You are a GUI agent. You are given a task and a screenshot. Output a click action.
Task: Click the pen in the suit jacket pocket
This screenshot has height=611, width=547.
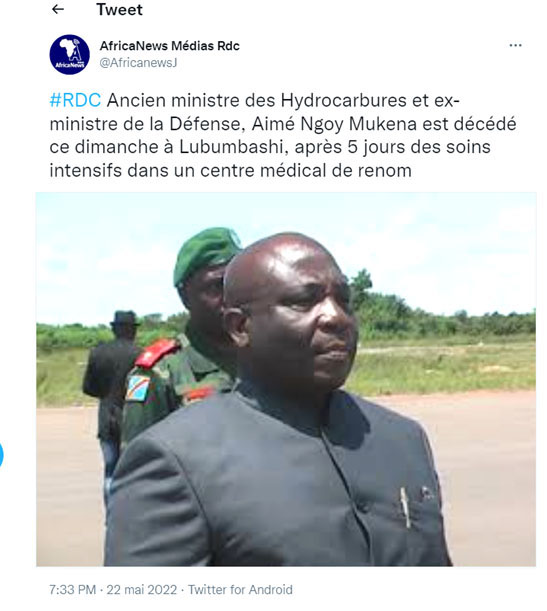pos(405,507)
